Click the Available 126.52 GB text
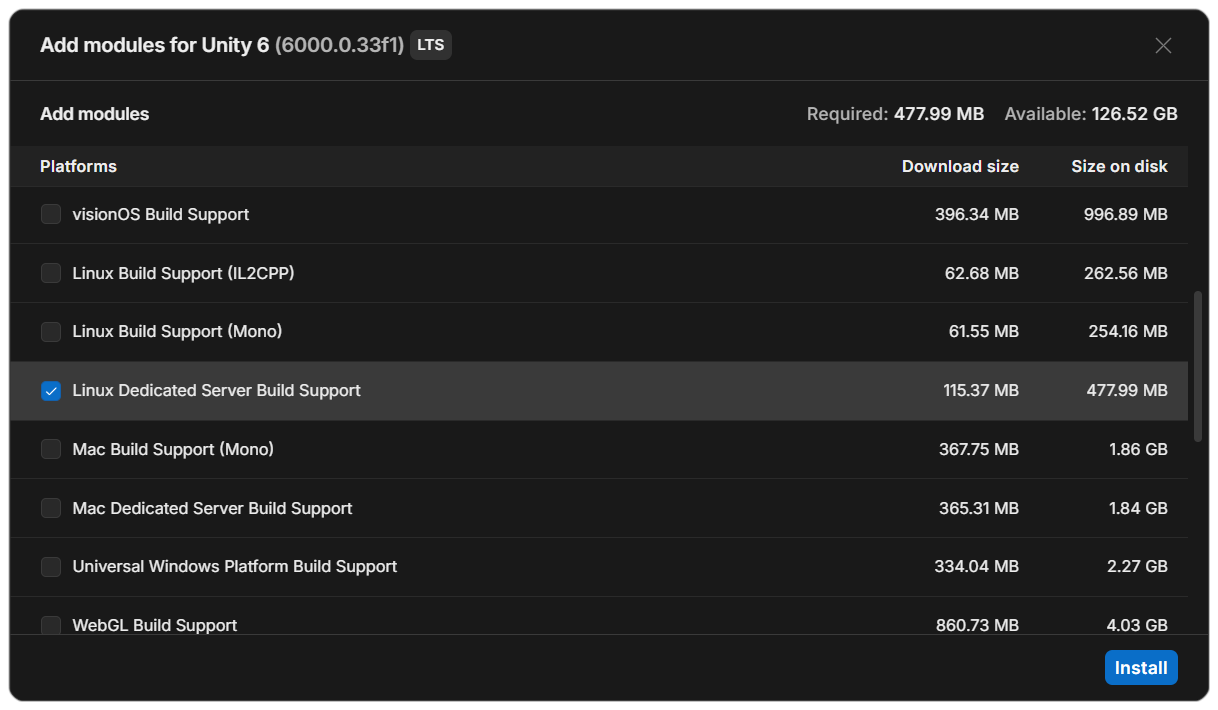The image size is (1218, 710). point(1091,114)
